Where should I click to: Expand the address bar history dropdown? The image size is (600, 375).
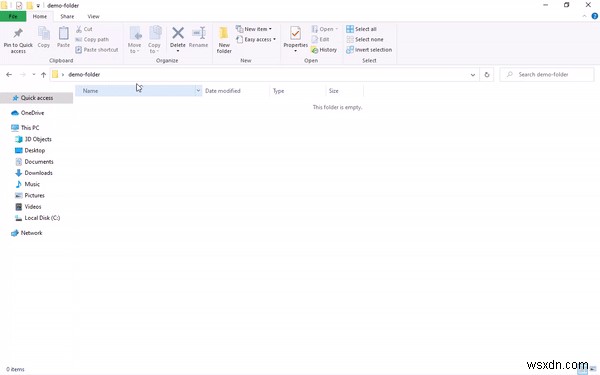point(473,75)
